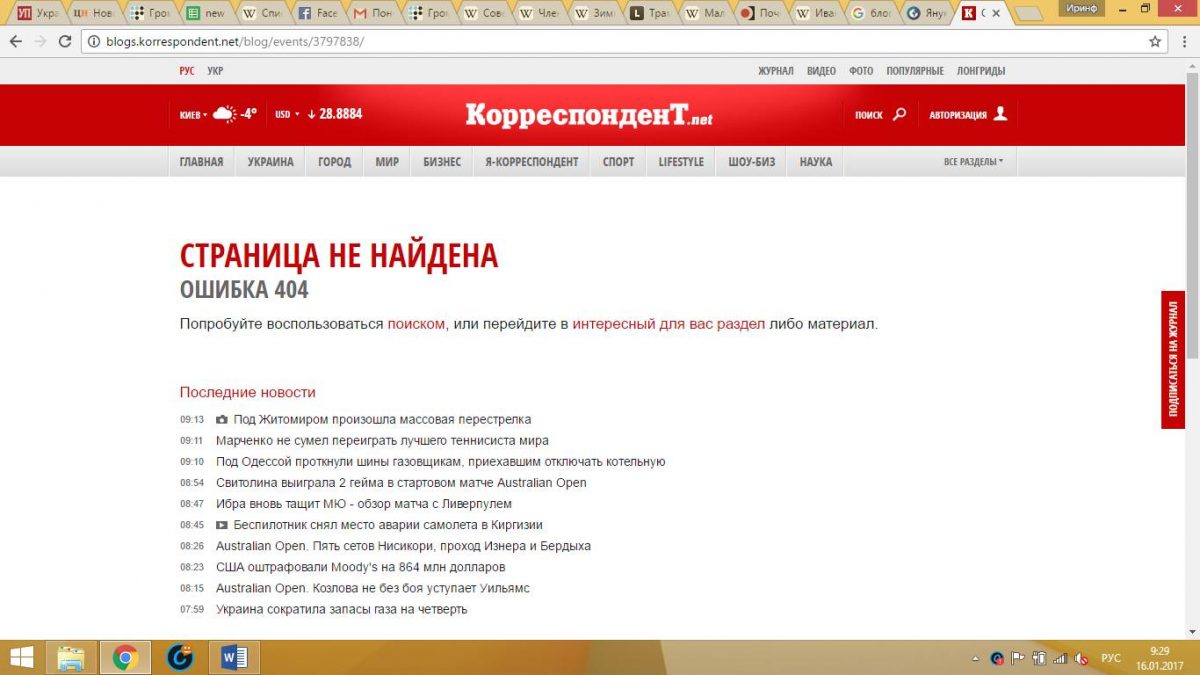Click the browser address bar URL
The image size is (1200, 675).
point(235,42)
